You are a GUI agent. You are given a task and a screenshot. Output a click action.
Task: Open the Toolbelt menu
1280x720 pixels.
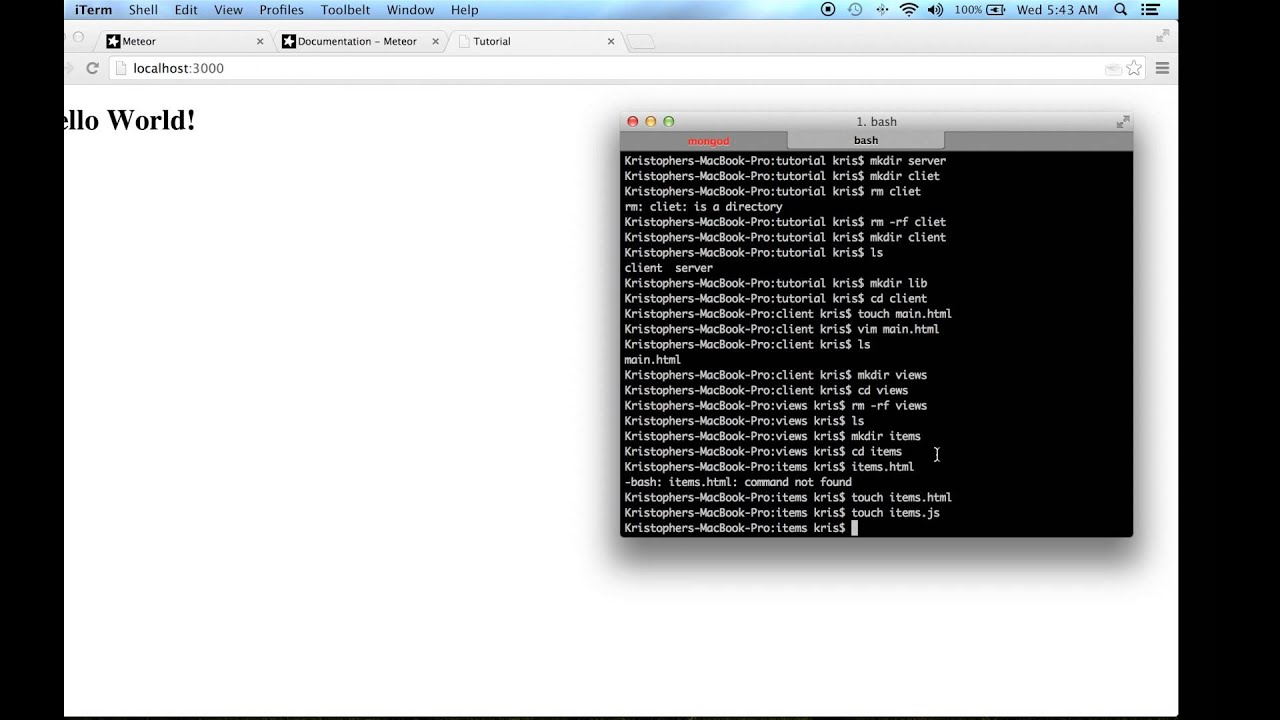[345, 10]
